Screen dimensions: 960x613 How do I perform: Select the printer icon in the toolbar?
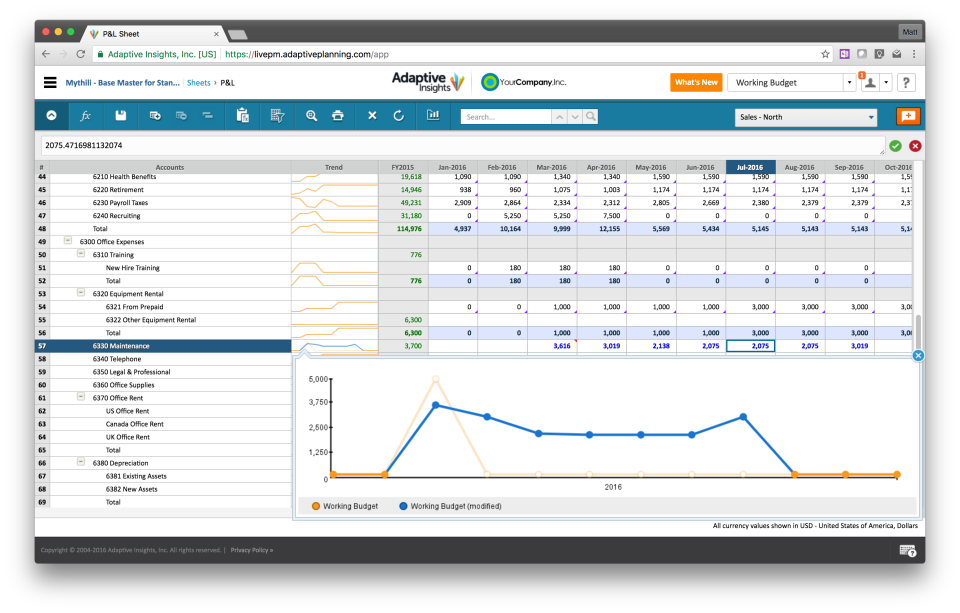pos(339,116)
